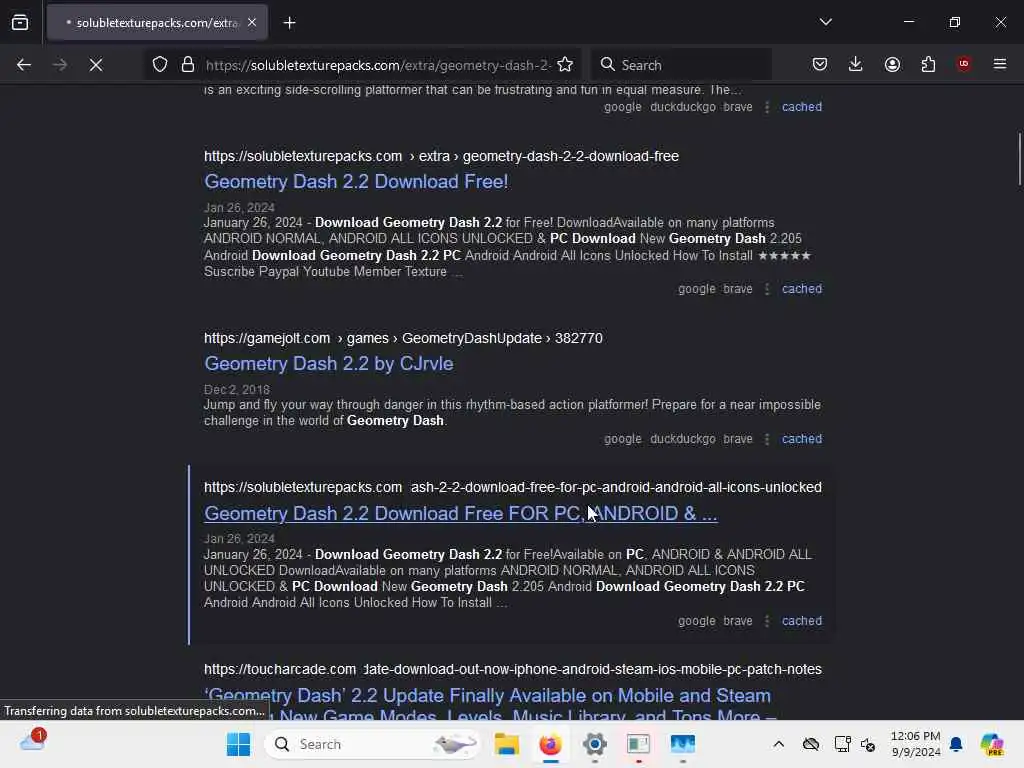Click cached link under gamejolt result
Screen dimensions: 1024x768
[x=802, y=439]
